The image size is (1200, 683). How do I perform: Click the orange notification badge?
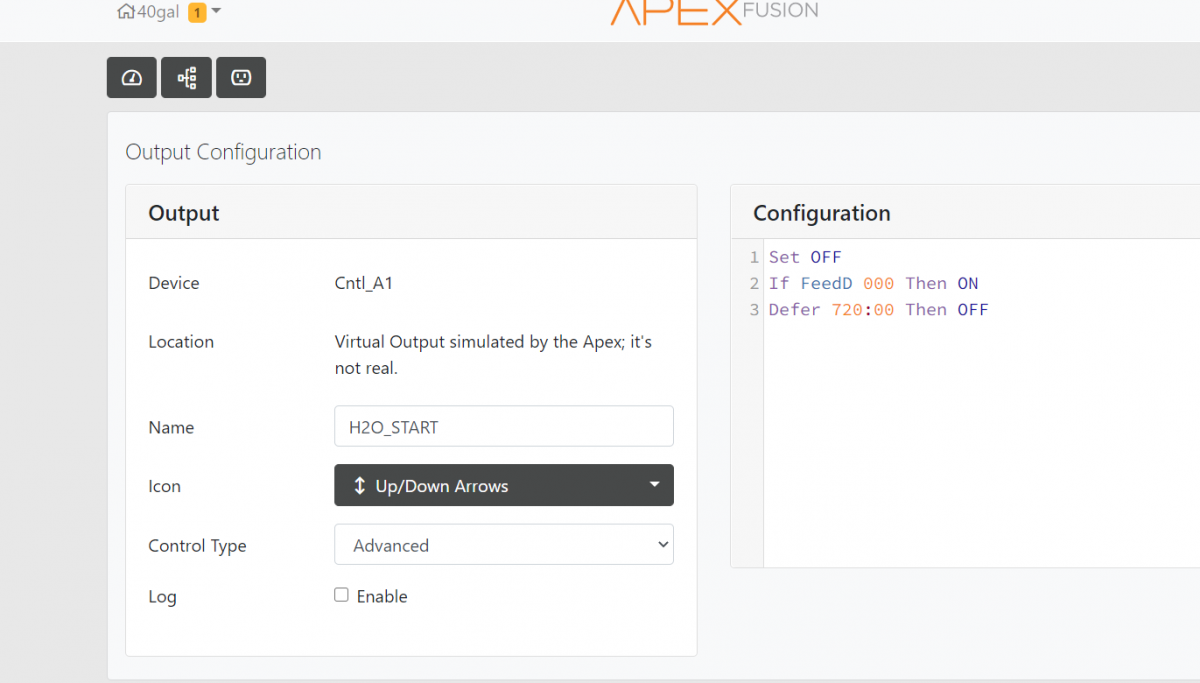[197, 12]
